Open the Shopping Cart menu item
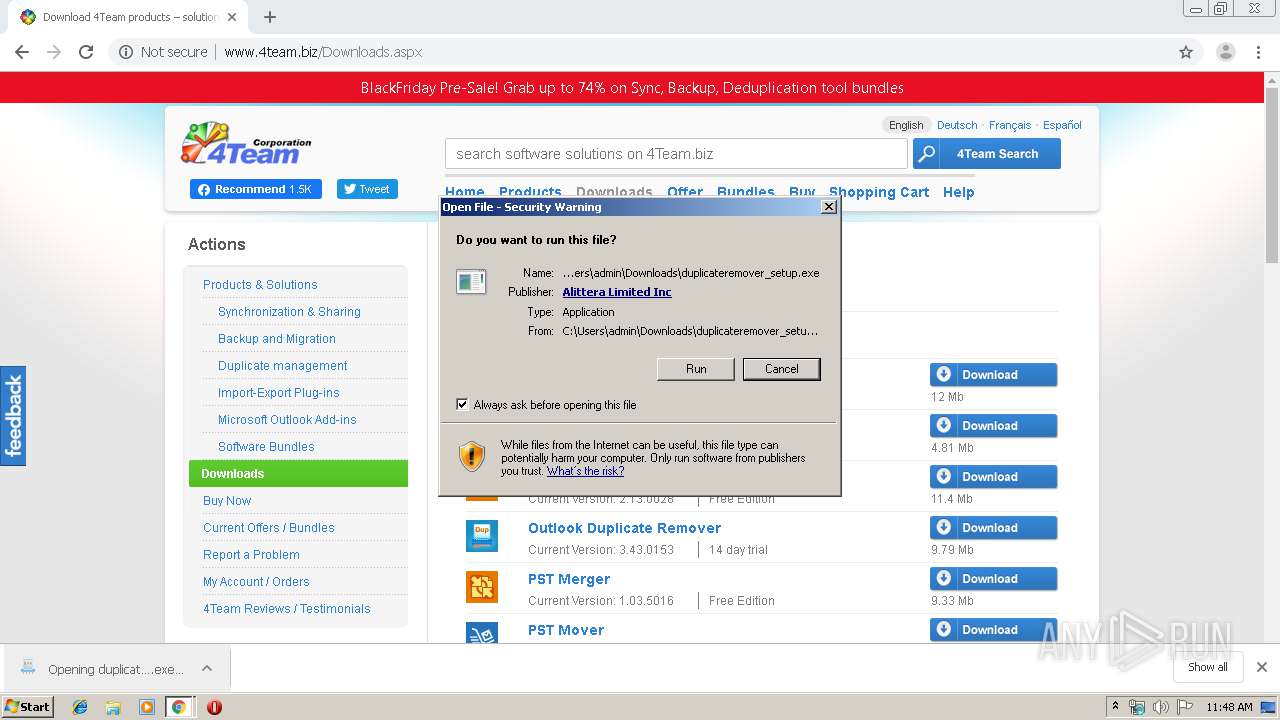1280x720 pixels. point(879,192)
